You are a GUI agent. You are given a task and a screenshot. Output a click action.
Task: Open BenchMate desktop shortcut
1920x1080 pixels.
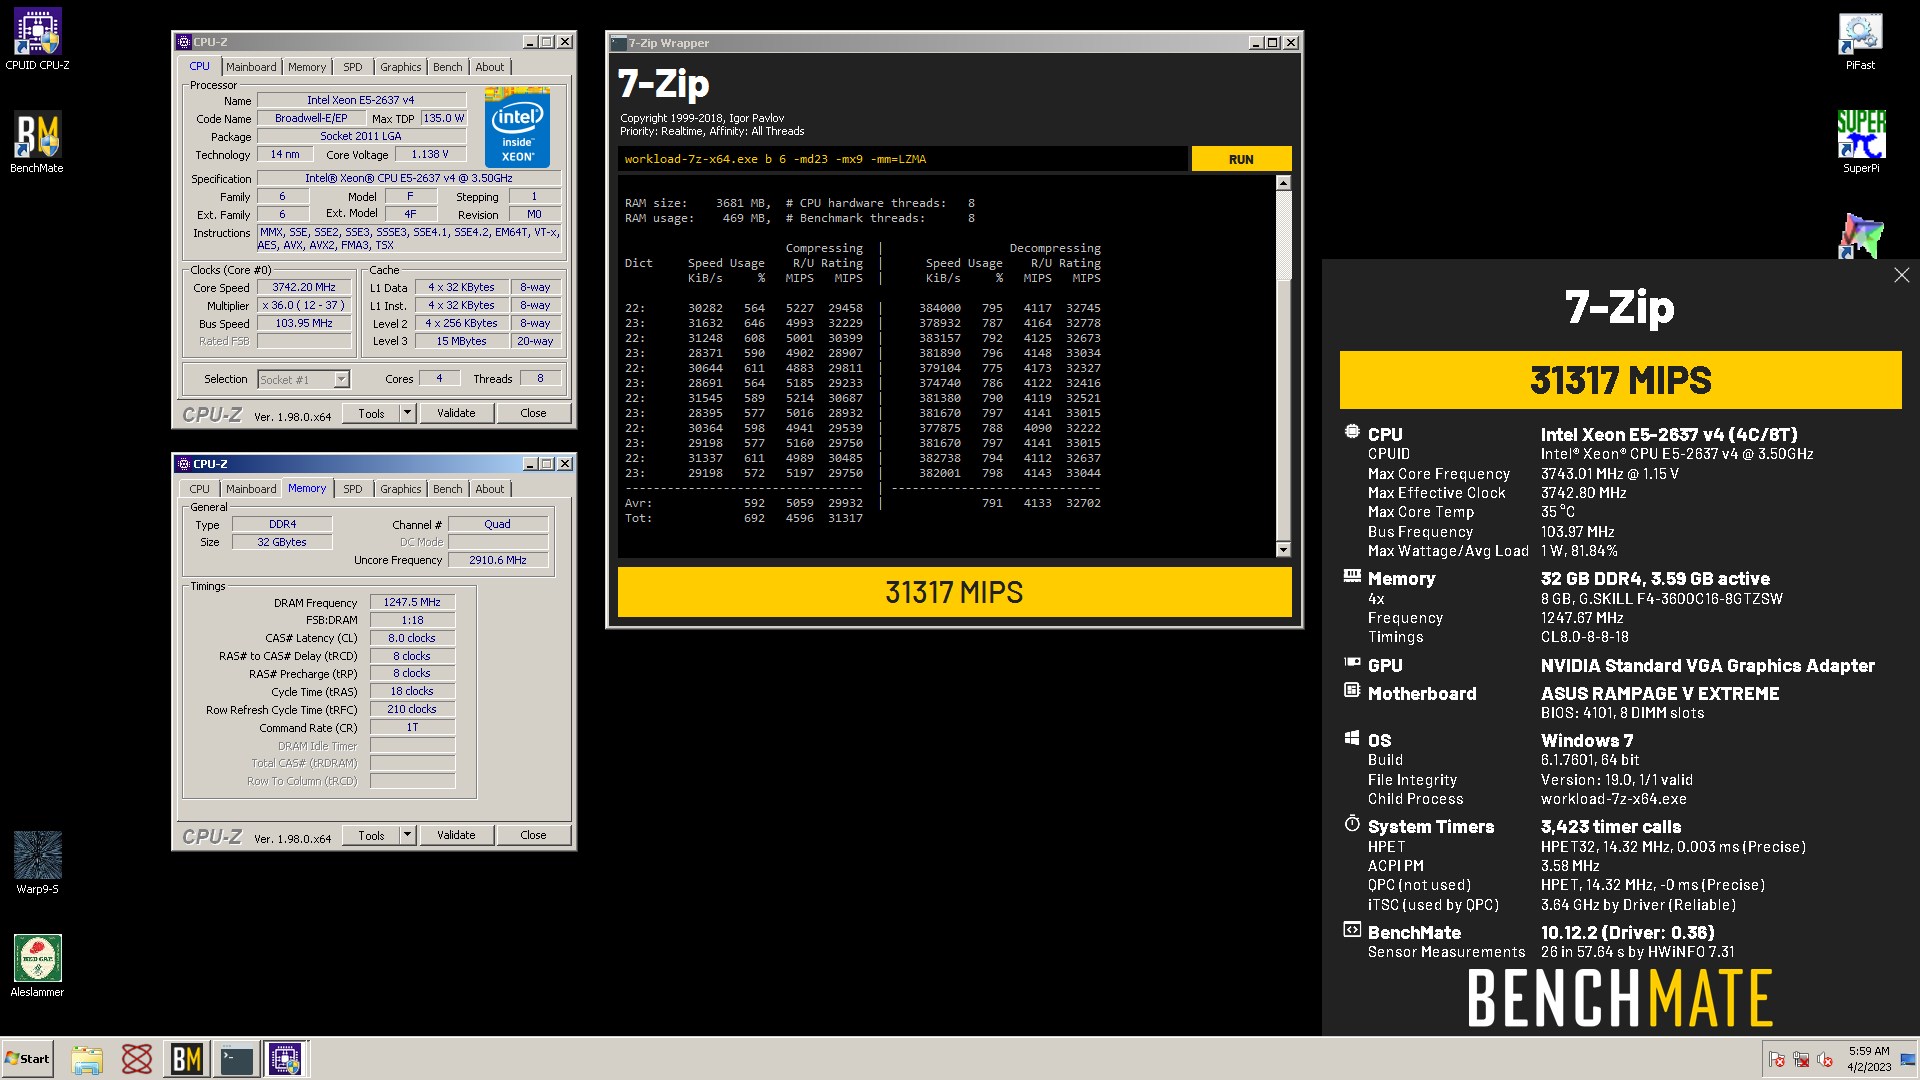pyautogui.click(x=37, y=142)
